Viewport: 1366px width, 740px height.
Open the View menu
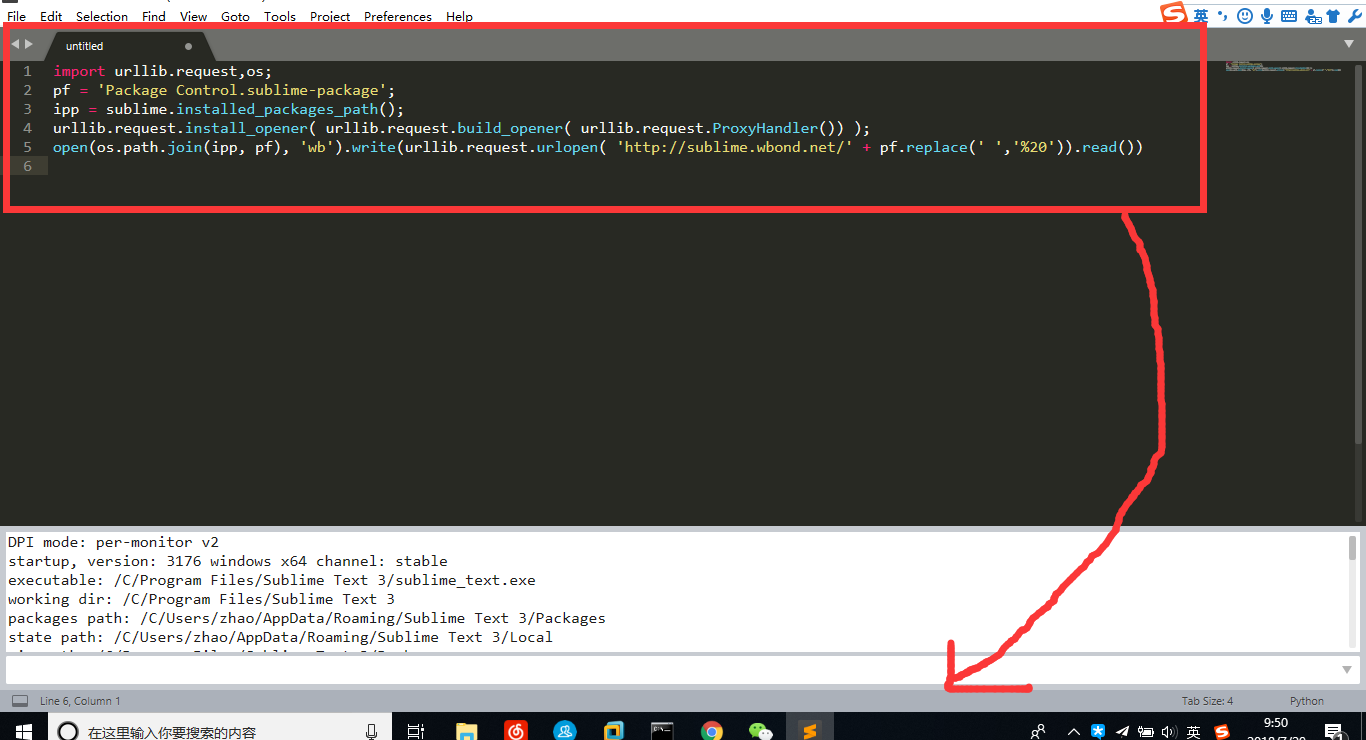click(194, 16)
